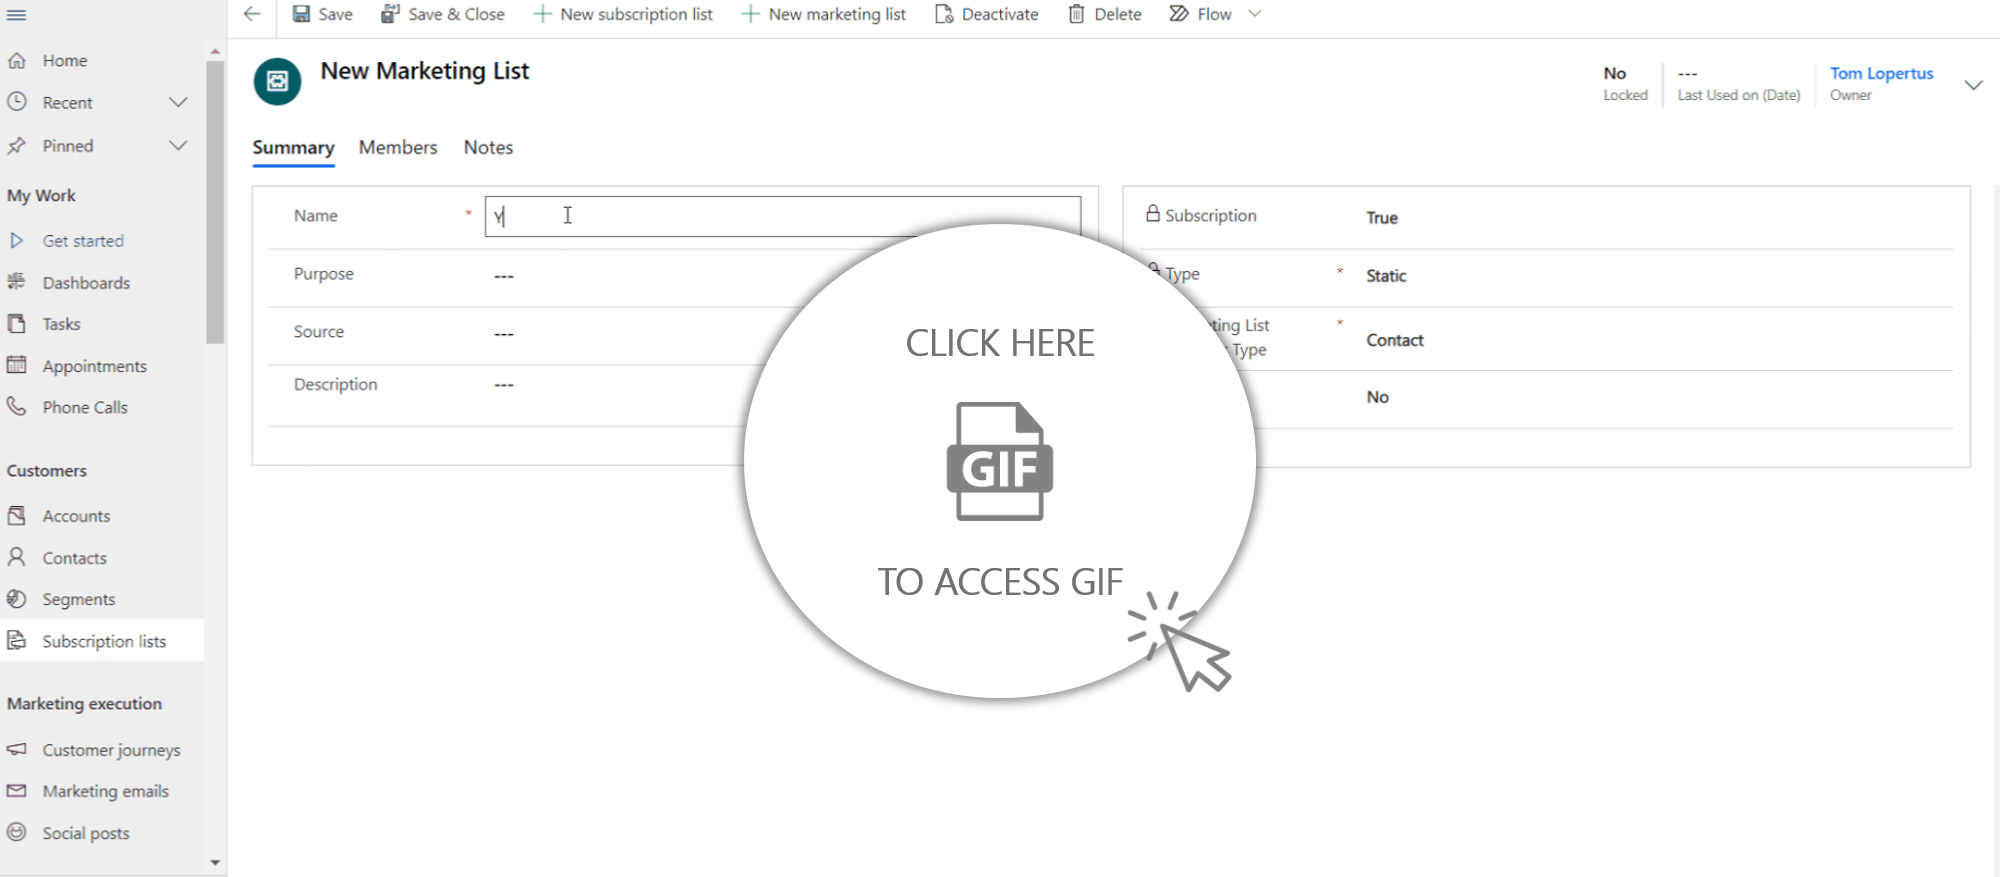Open owner link Tom Lopertus

coord(1881,73)
